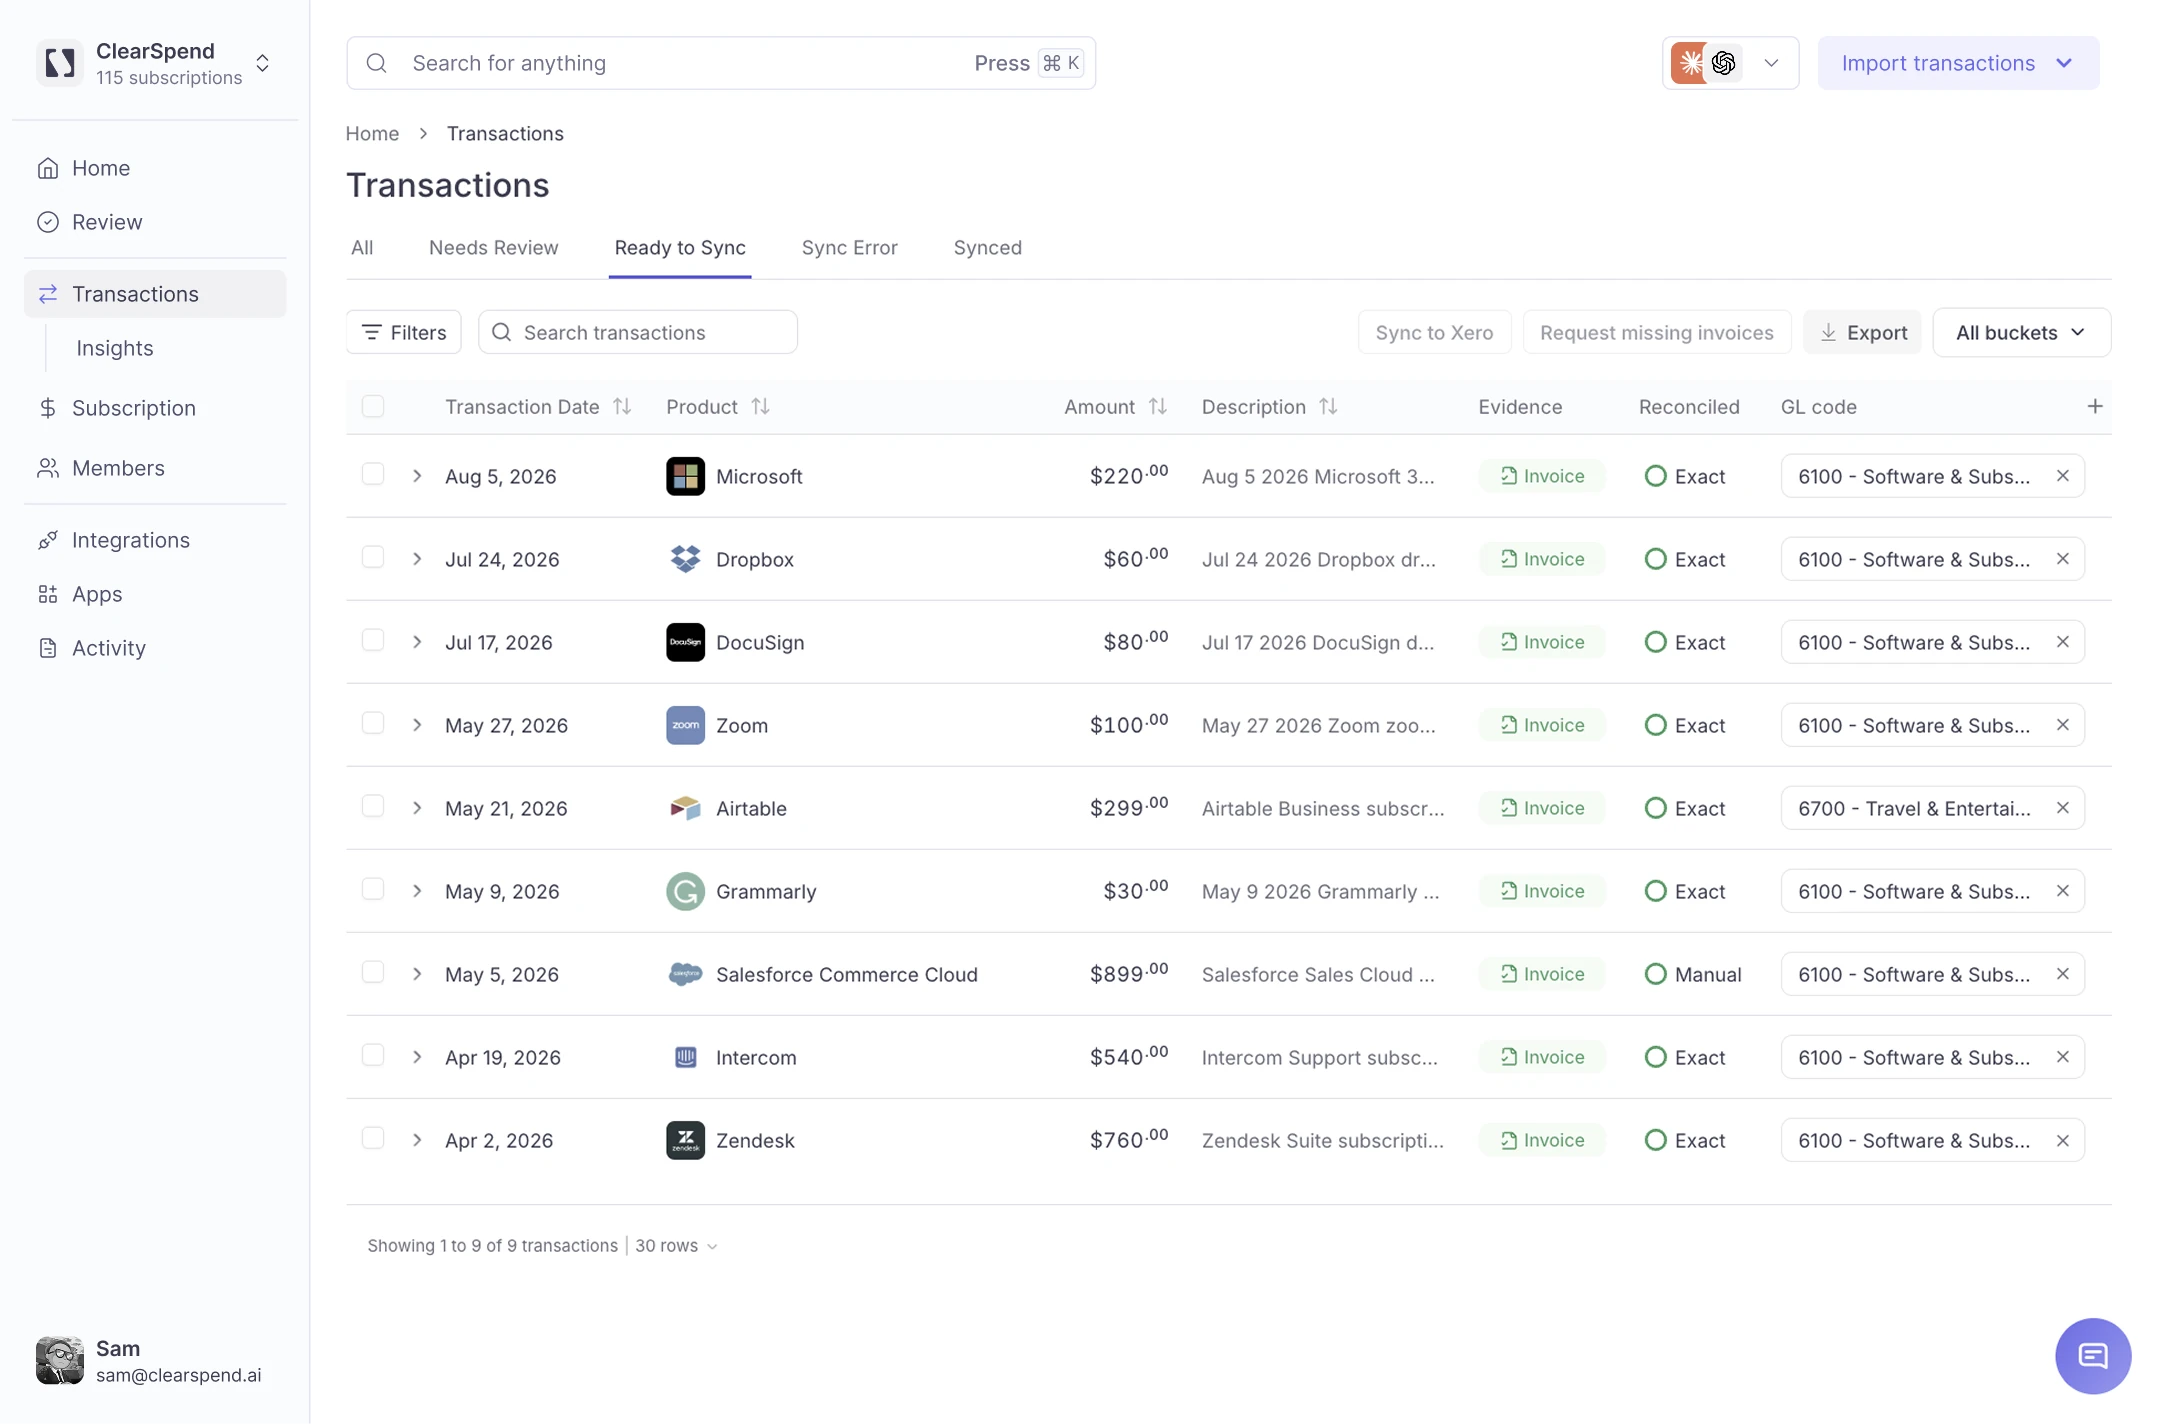Open Members in the sidebar

[x=118, y=468]
